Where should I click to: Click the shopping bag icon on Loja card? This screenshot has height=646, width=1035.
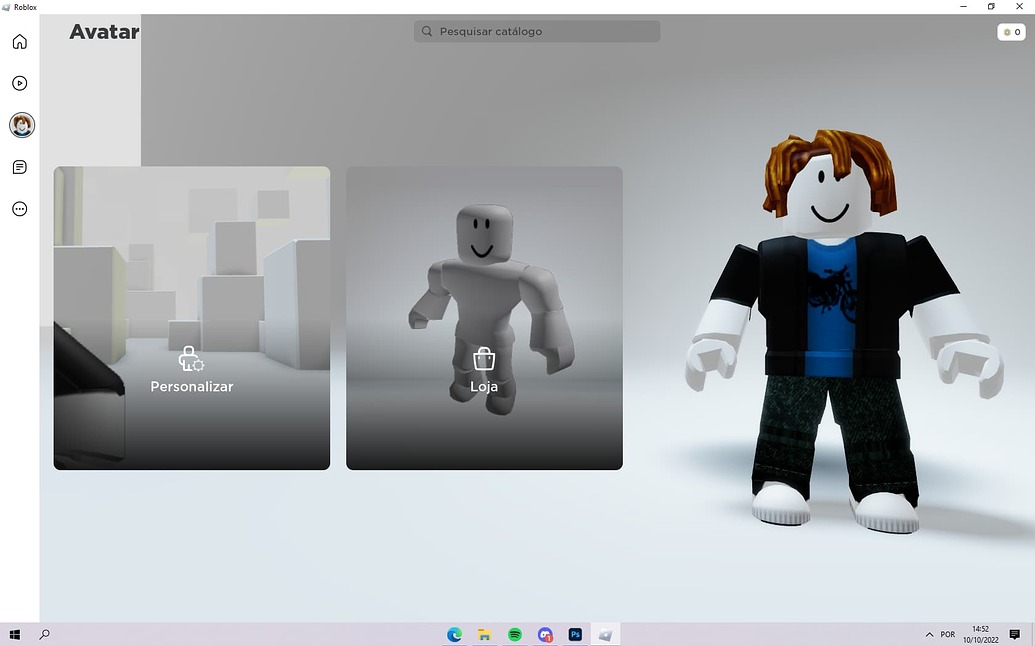click(483, 358)
